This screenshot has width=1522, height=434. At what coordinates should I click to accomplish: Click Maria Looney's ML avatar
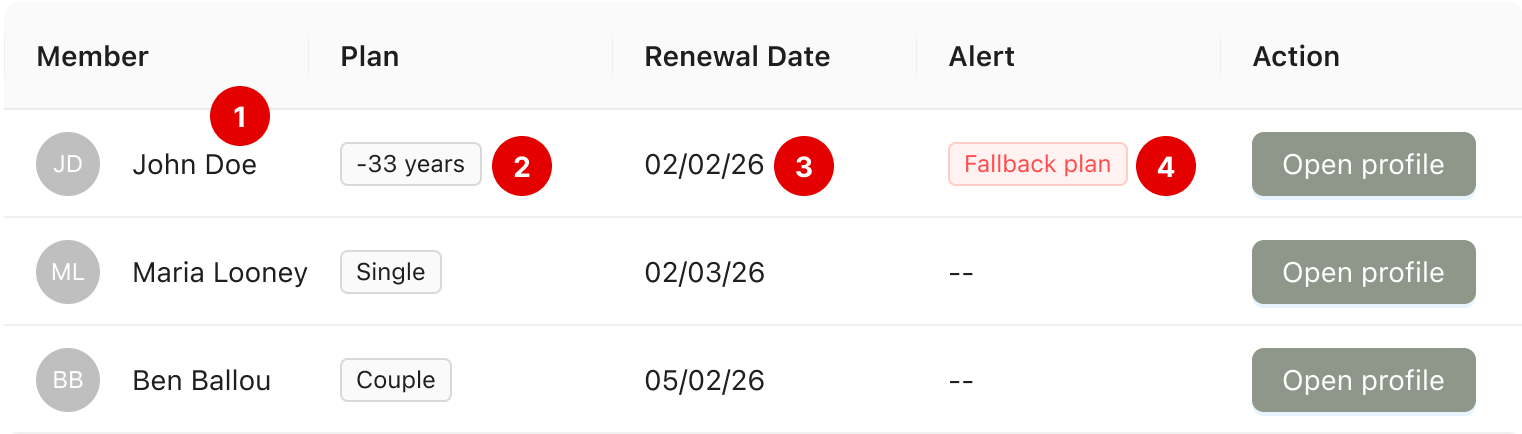[x=68, y=272]
